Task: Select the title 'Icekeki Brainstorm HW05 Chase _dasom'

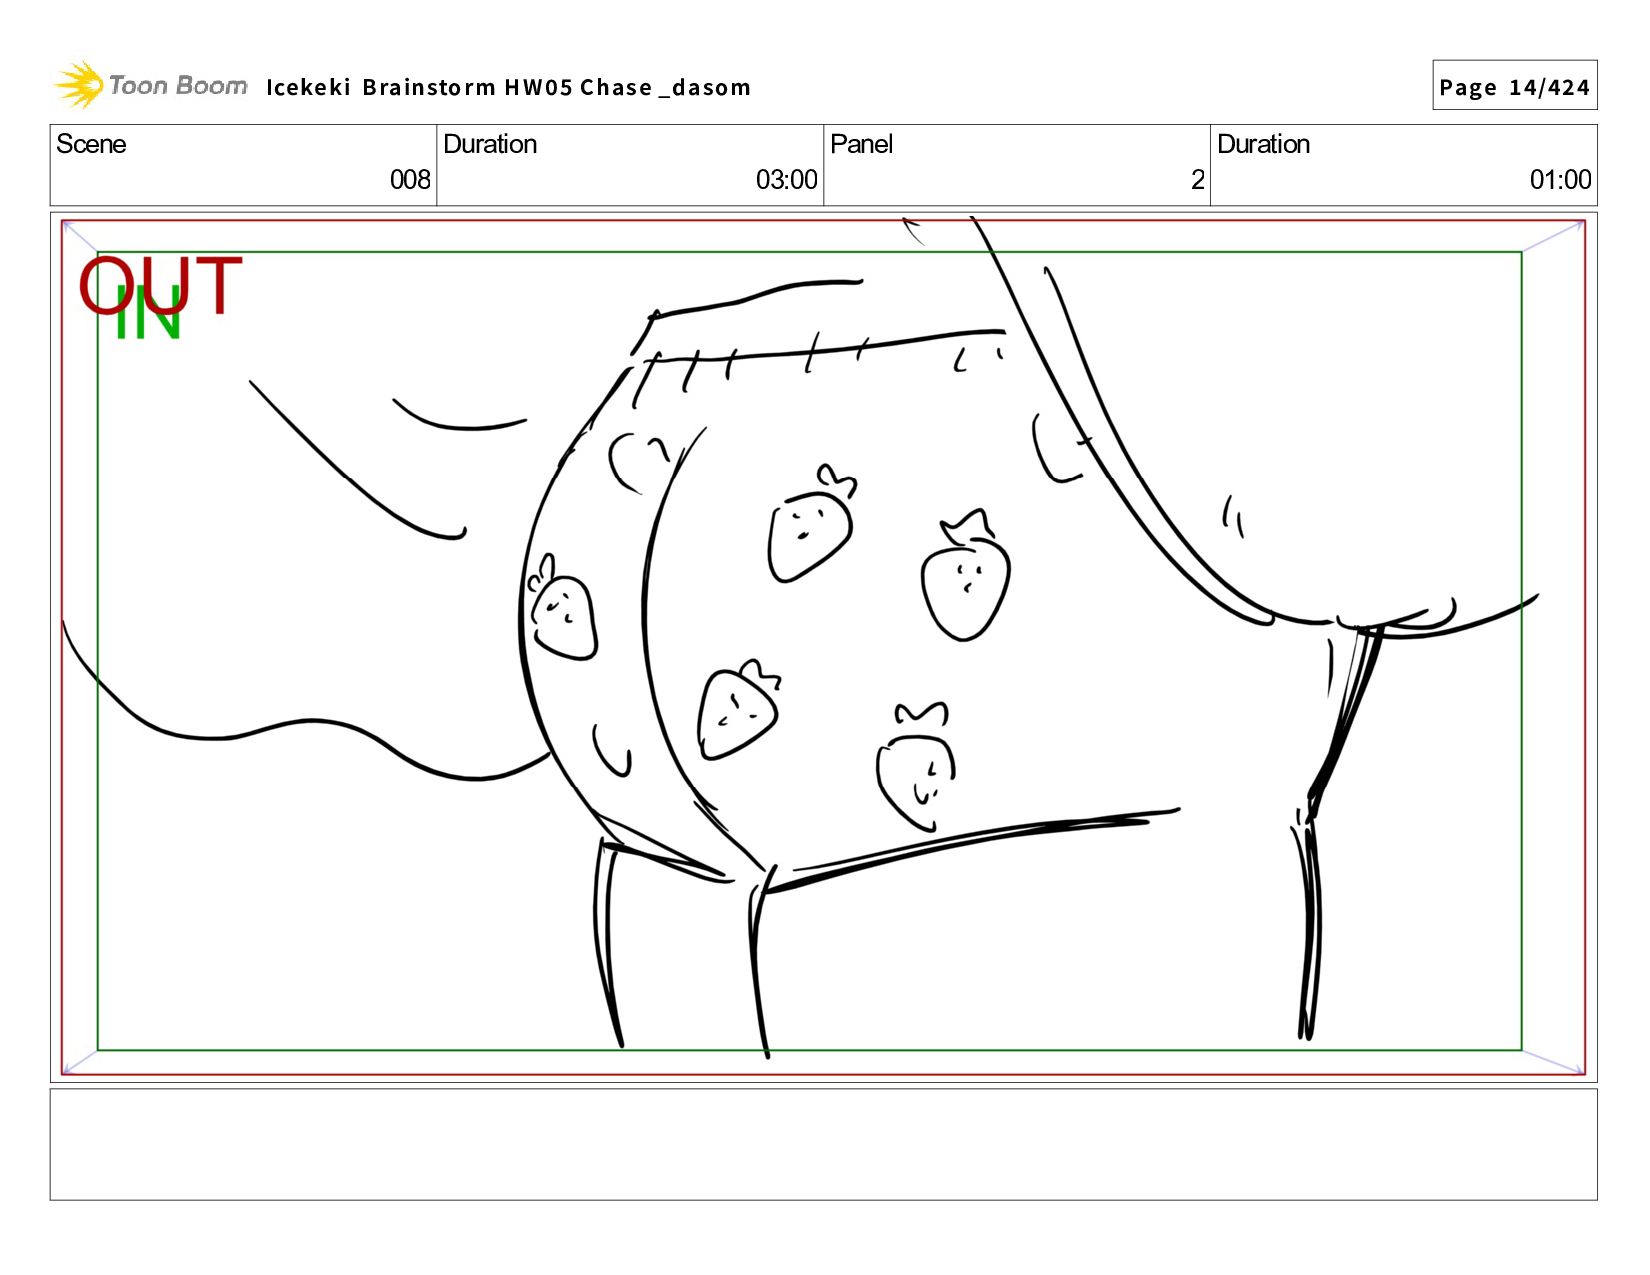Action: 508,87
